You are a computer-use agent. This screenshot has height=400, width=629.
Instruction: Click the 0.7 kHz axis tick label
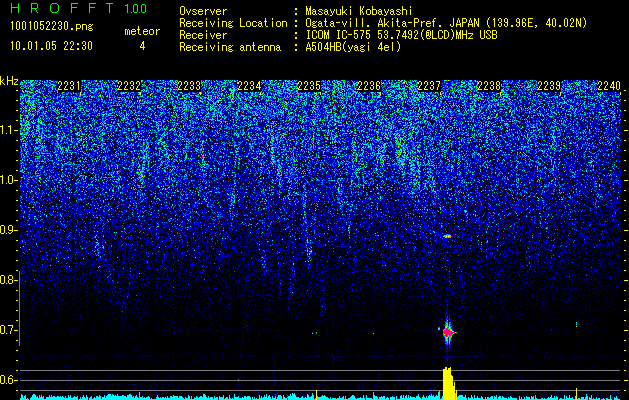[7, 330]
